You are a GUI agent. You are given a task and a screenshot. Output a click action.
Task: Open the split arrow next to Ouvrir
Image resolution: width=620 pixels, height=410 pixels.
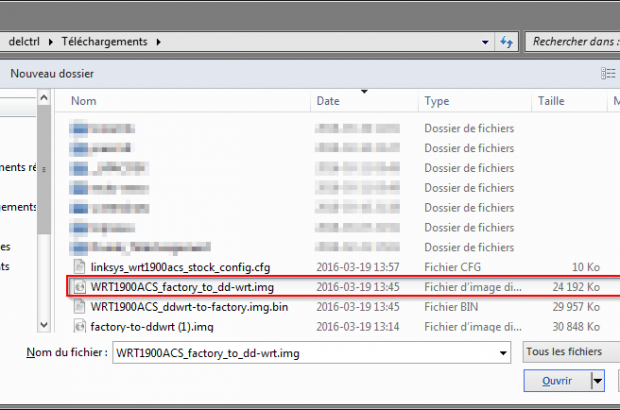coord(598,381)
